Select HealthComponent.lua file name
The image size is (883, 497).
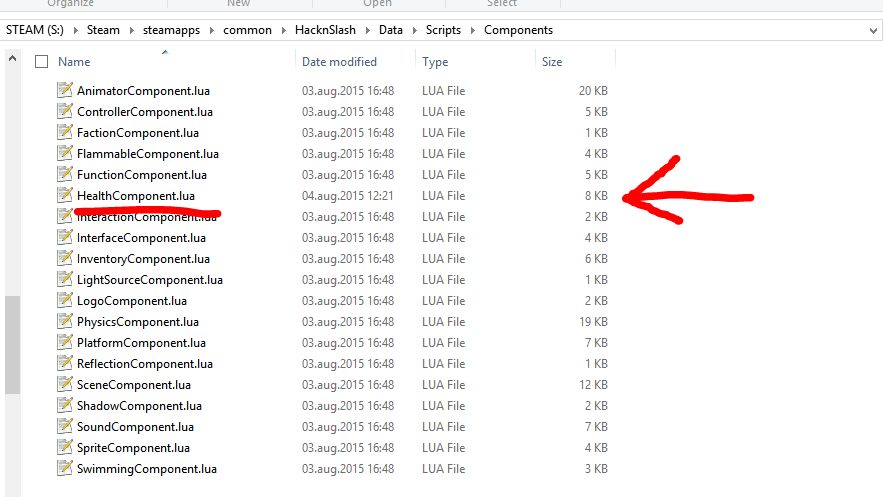(x=136, y=196)
